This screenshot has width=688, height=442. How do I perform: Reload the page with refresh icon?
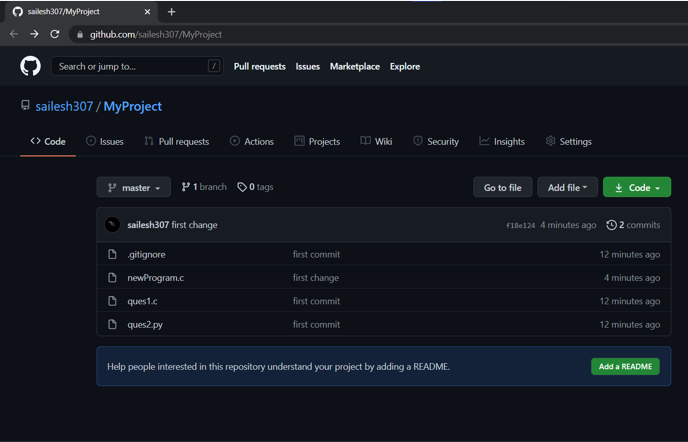(54, 34)
